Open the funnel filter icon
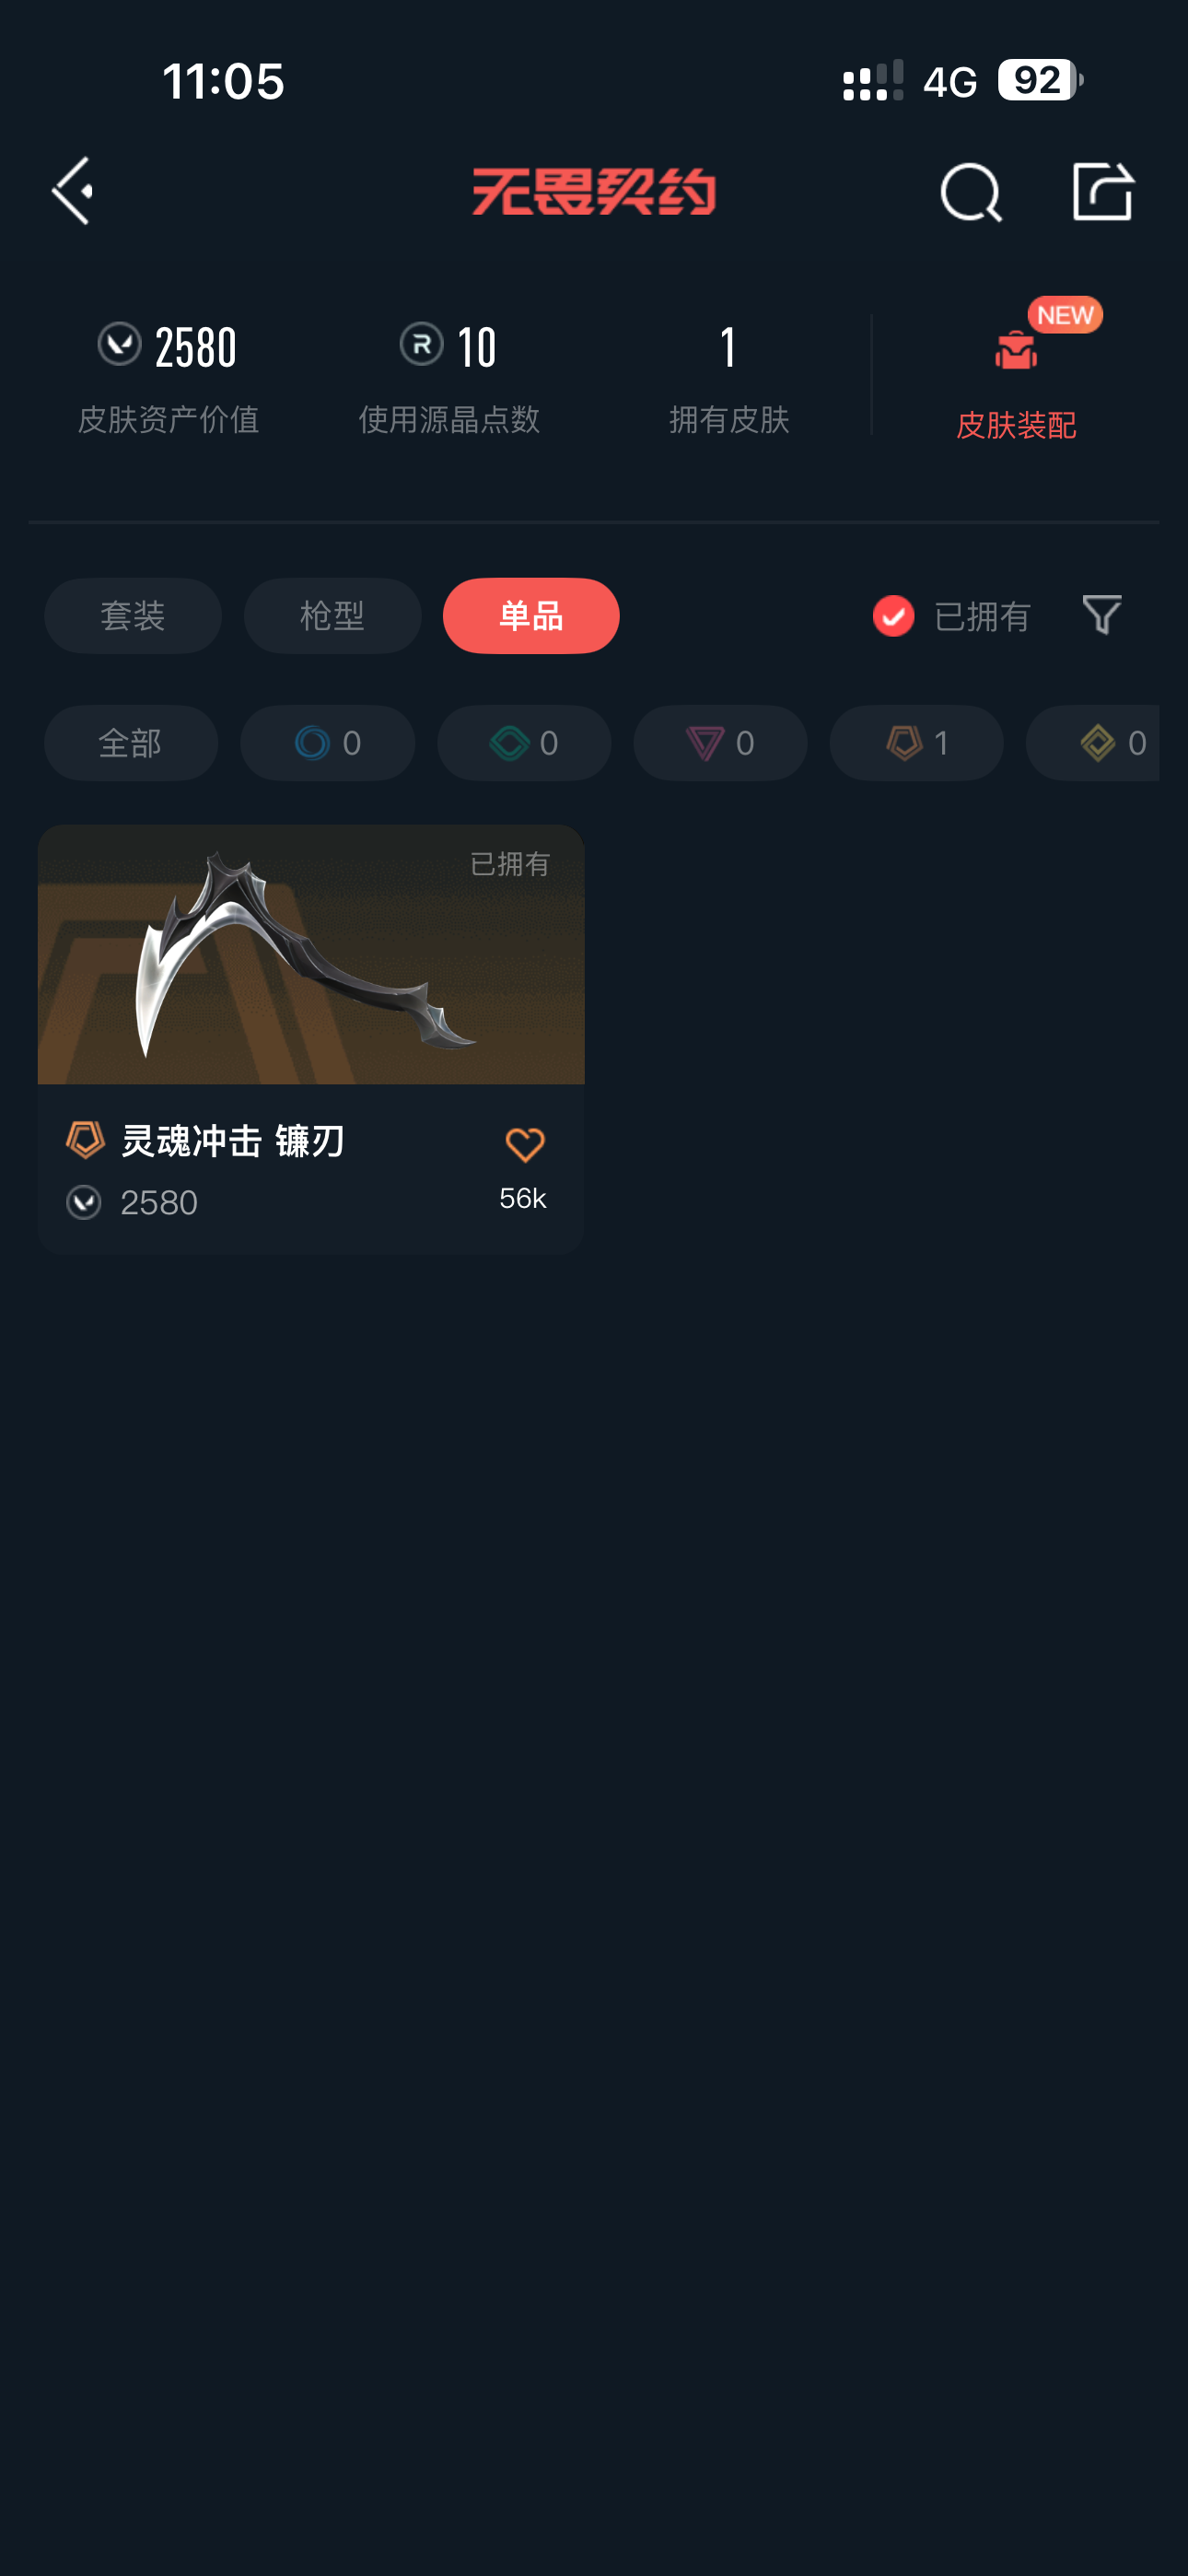1188x2576 pixels. 1101,614
